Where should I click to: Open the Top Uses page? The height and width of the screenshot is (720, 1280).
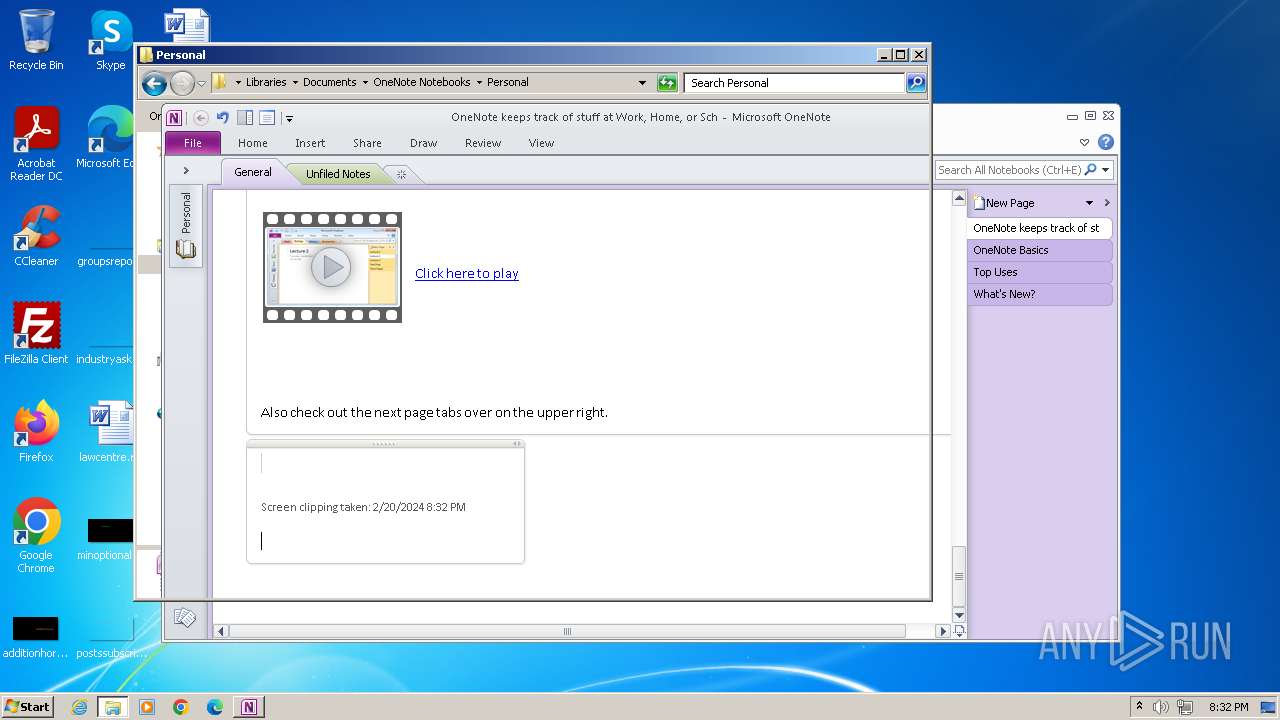[x=1040, y=272]
